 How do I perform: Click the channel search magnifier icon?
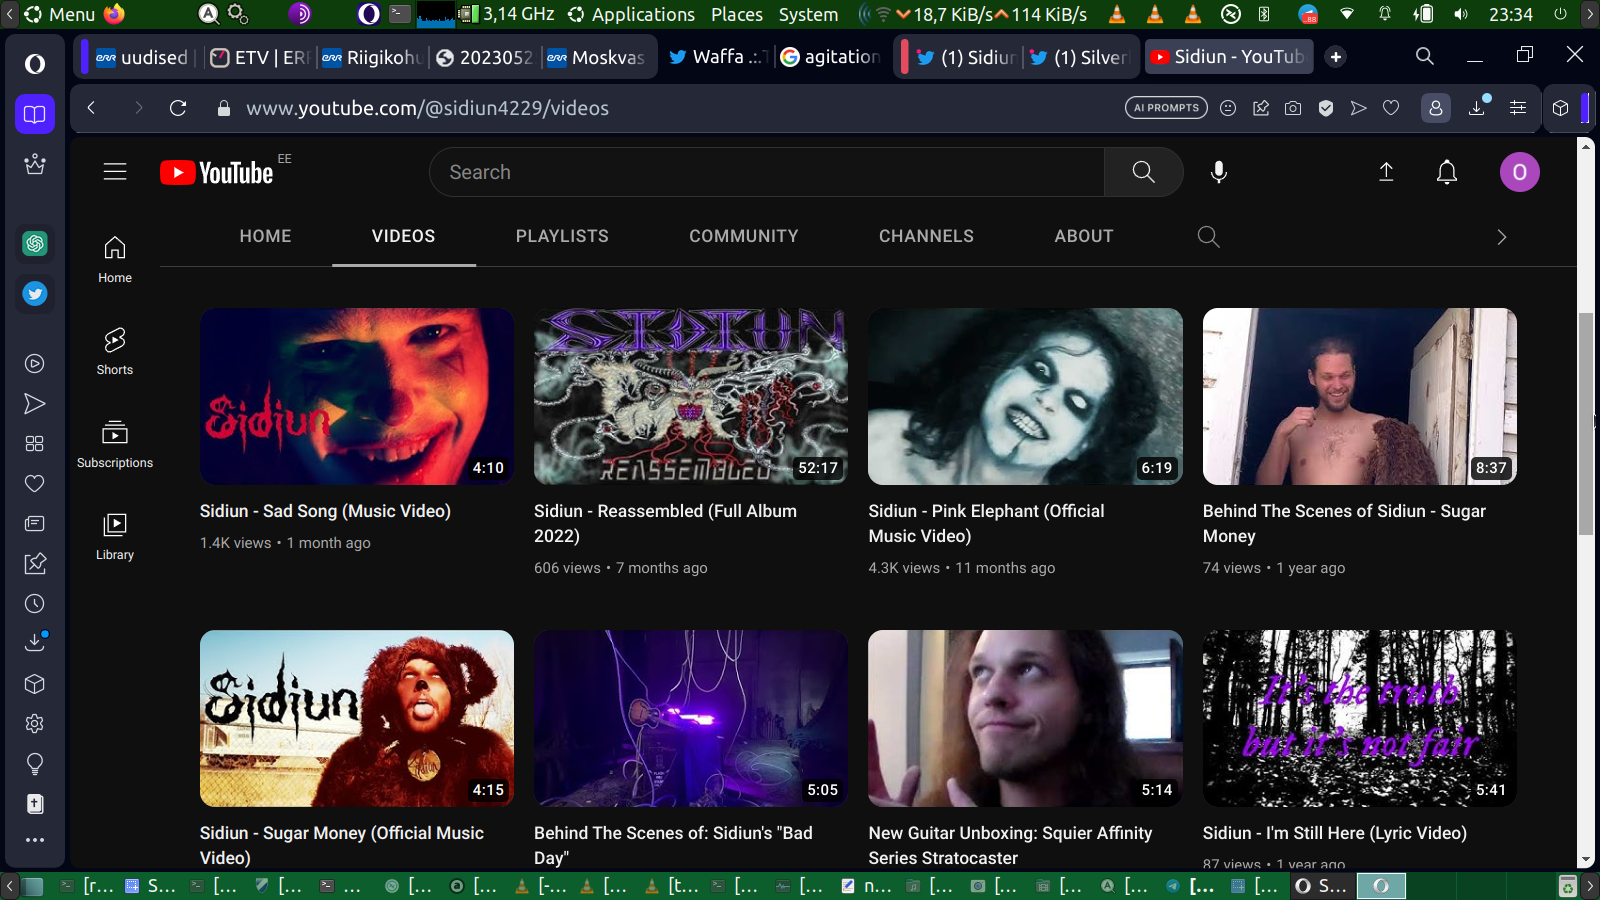click(1208, 237)
